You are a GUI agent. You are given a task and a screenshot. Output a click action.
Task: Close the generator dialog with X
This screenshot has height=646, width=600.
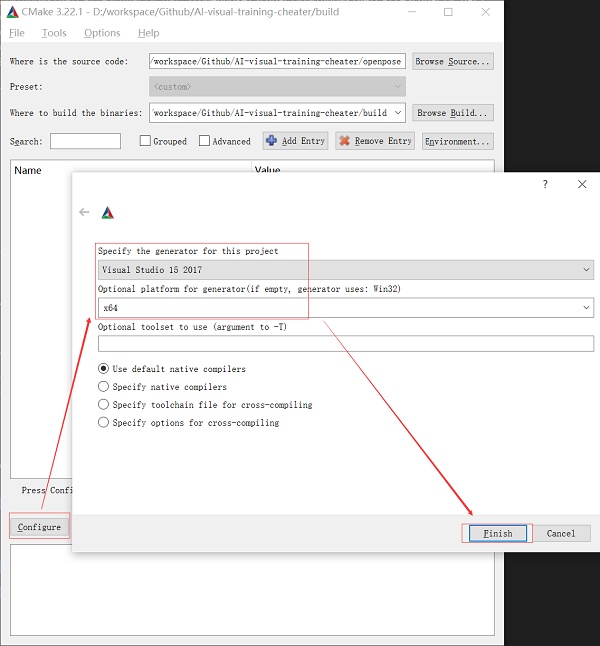click(x=582, y=184)
